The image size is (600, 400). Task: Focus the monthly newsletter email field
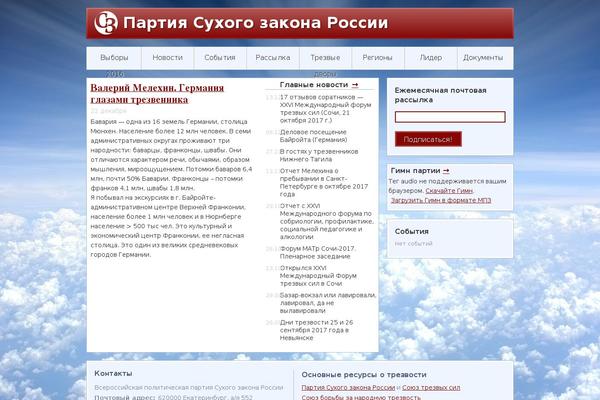tap(450, 117)
